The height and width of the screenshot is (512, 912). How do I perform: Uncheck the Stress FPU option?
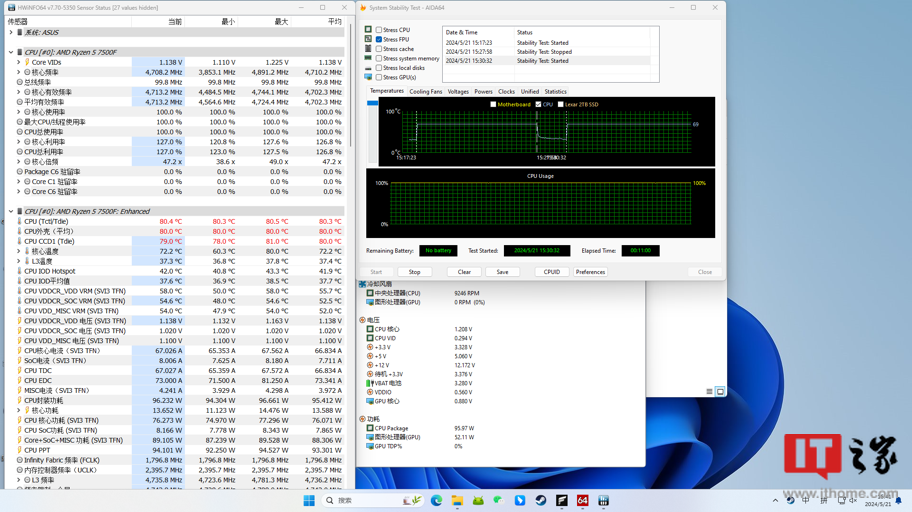pos(378,40)
